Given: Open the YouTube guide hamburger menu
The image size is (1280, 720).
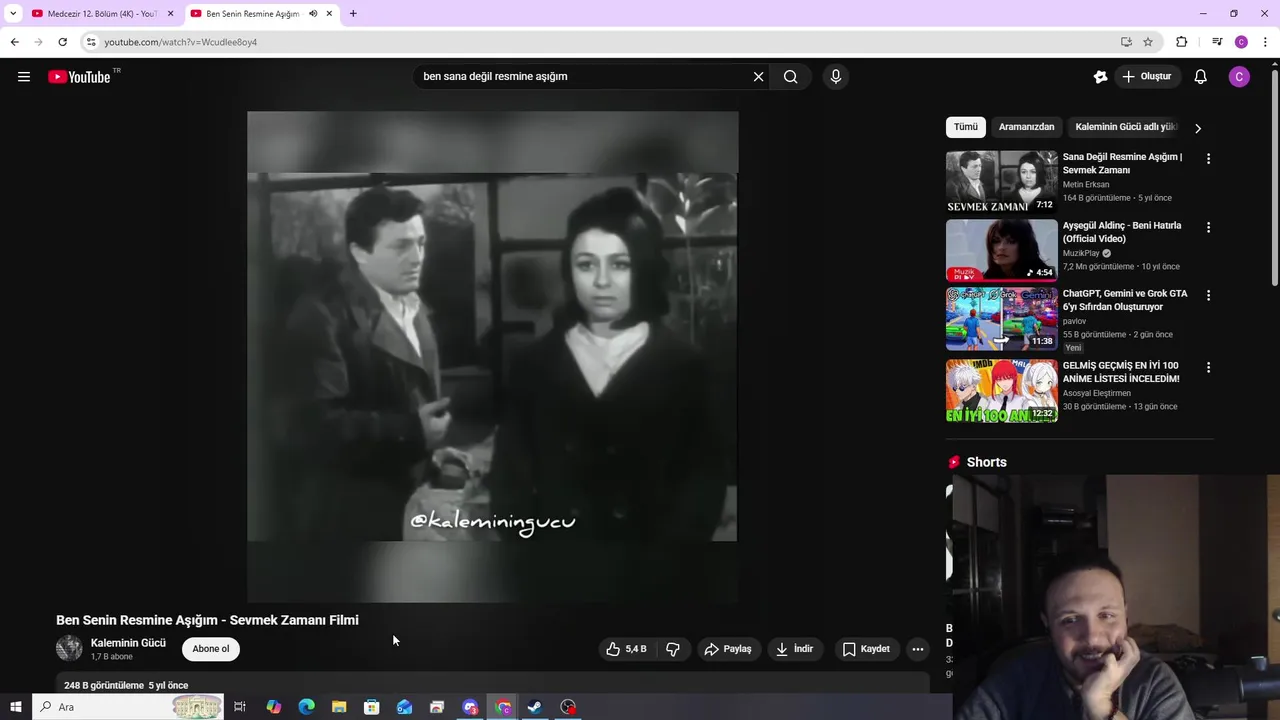Looking at the screenshot, I should pos(24,77).
